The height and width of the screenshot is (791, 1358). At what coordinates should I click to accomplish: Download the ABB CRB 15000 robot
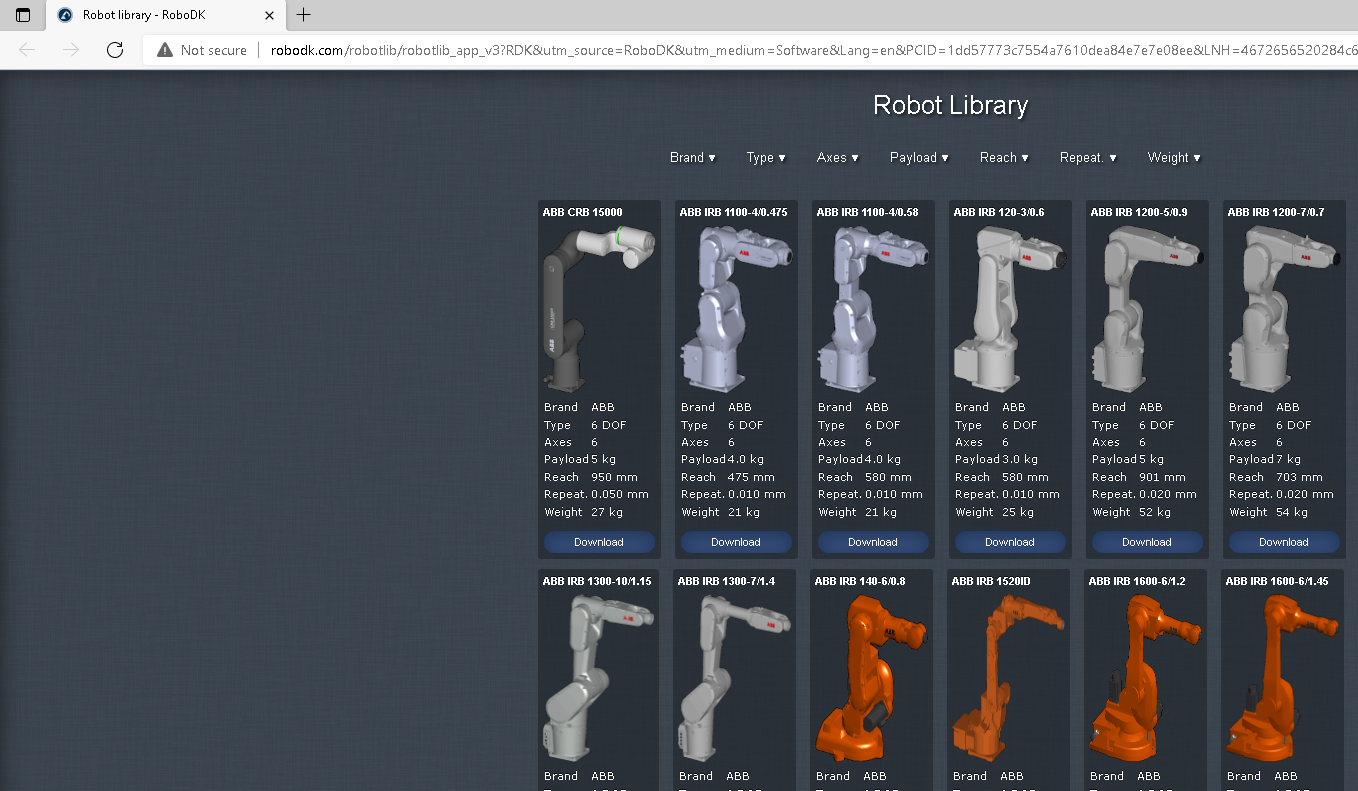599,542
